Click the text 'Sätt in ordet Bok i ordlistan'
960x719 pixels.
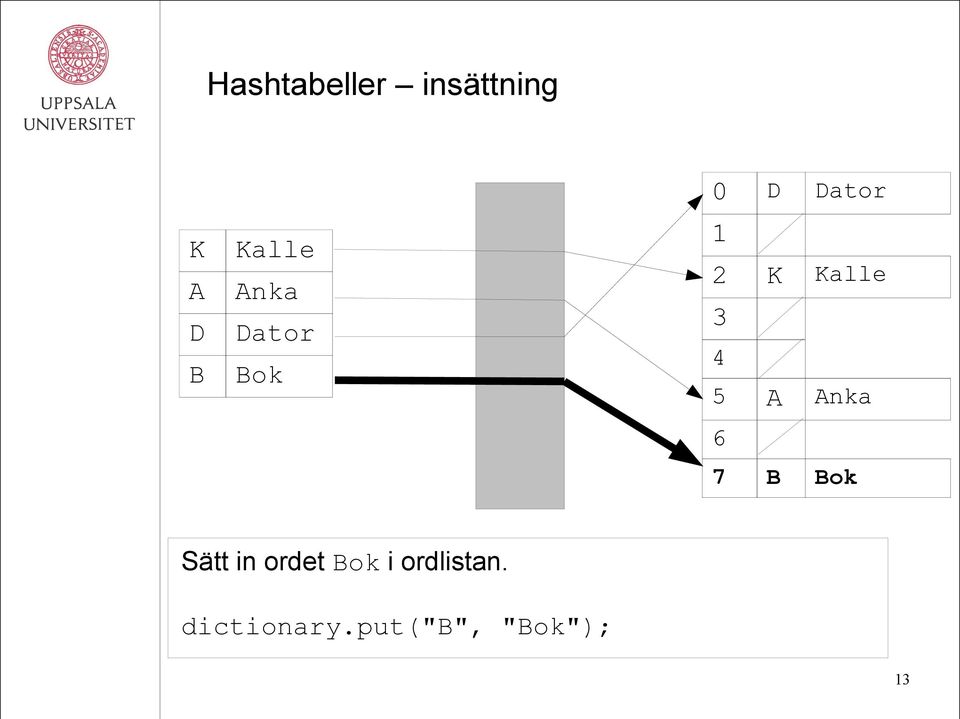point(343,562)
